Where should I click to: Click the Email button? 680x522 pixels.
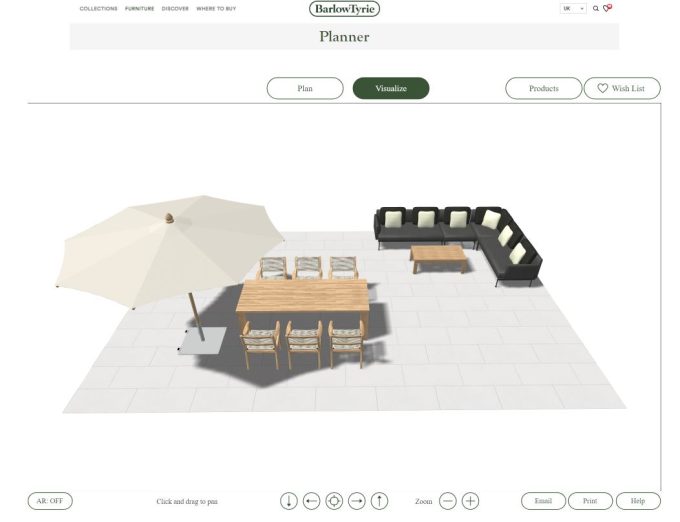(x=543, y=501)
